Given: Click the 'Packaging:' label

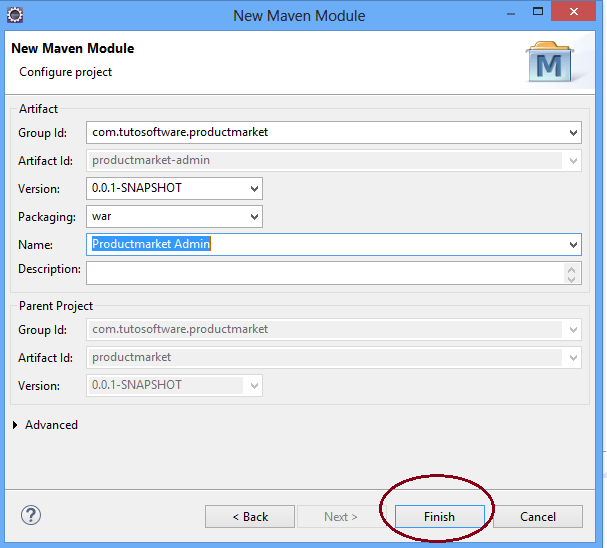Looking at the screenshot, I should click(47, 217).
